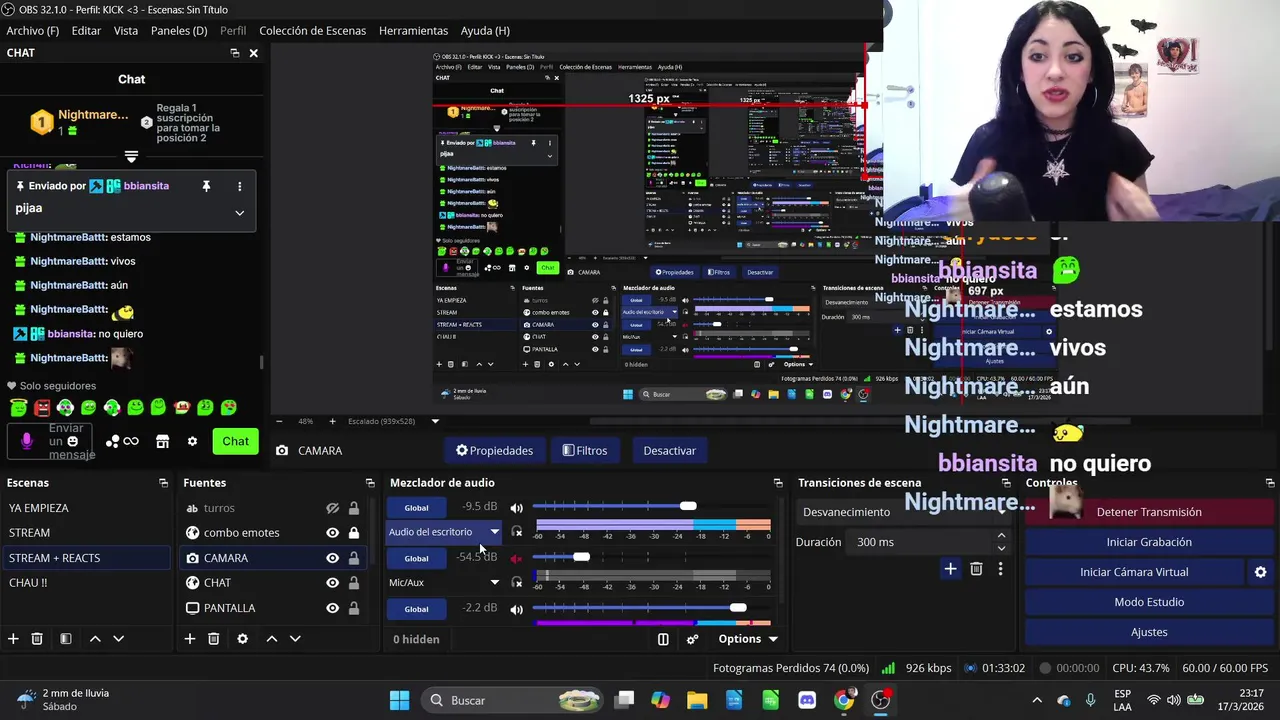The image size is (1280, 720).
Task: Open source properties gear in Fuentes toolbar
Action: pos(242,639)
